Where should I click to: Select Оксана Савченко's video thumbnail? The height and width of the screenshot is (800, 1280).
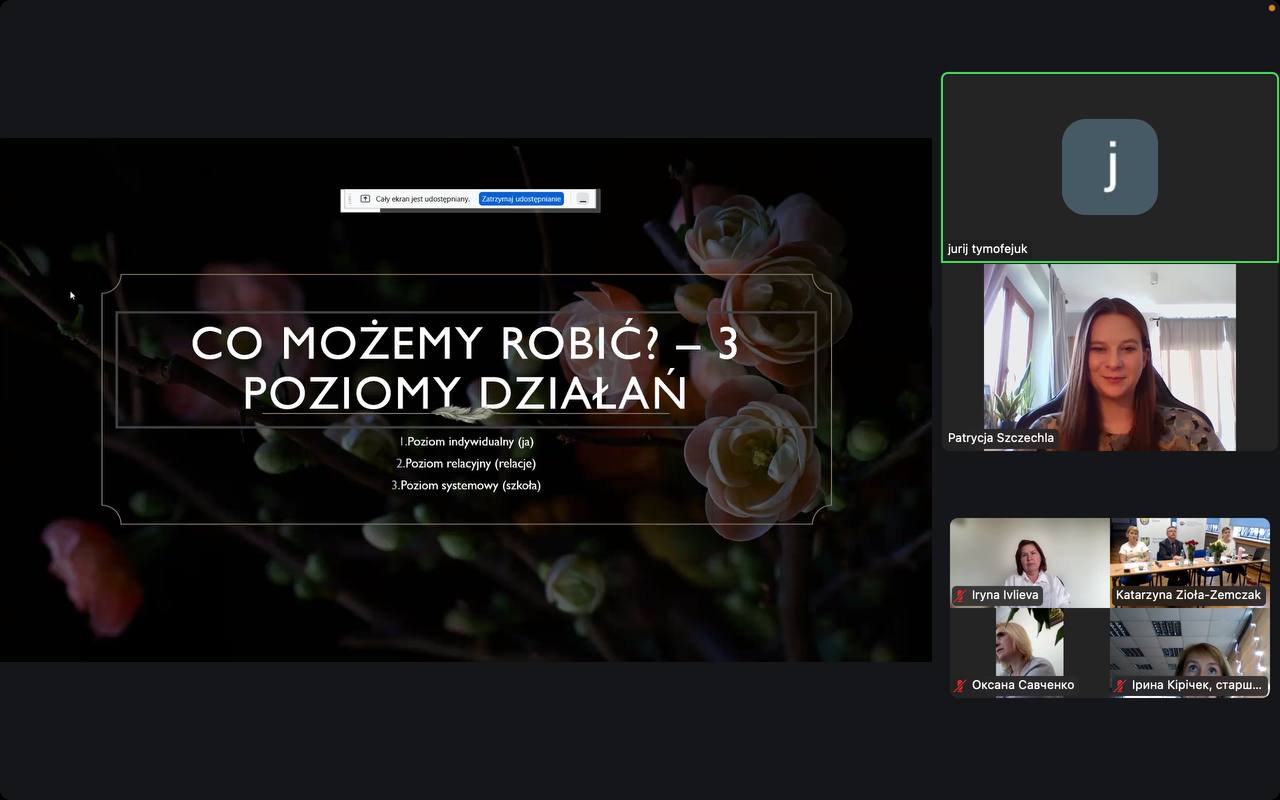1029,652
